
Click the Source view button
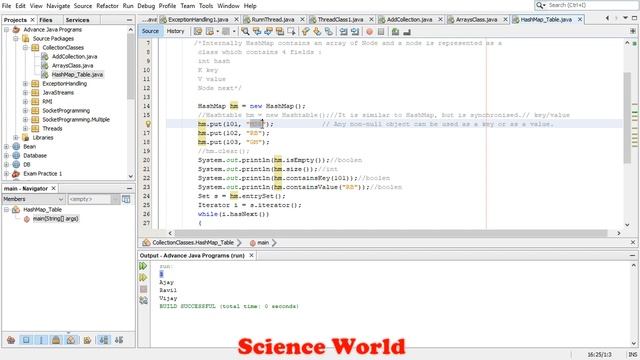click(150, 31)
